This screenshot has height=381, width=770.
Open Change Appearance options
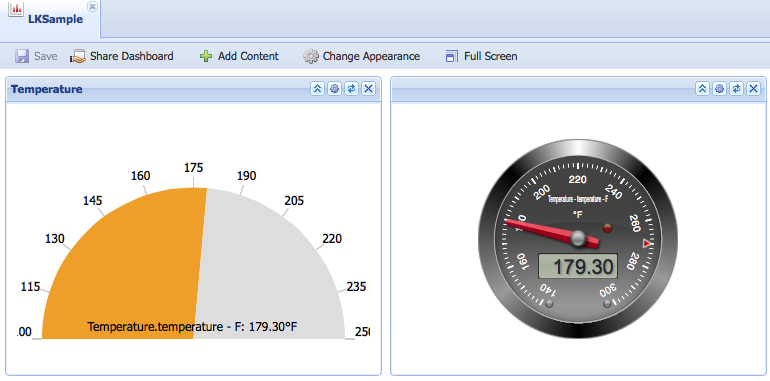361,56
